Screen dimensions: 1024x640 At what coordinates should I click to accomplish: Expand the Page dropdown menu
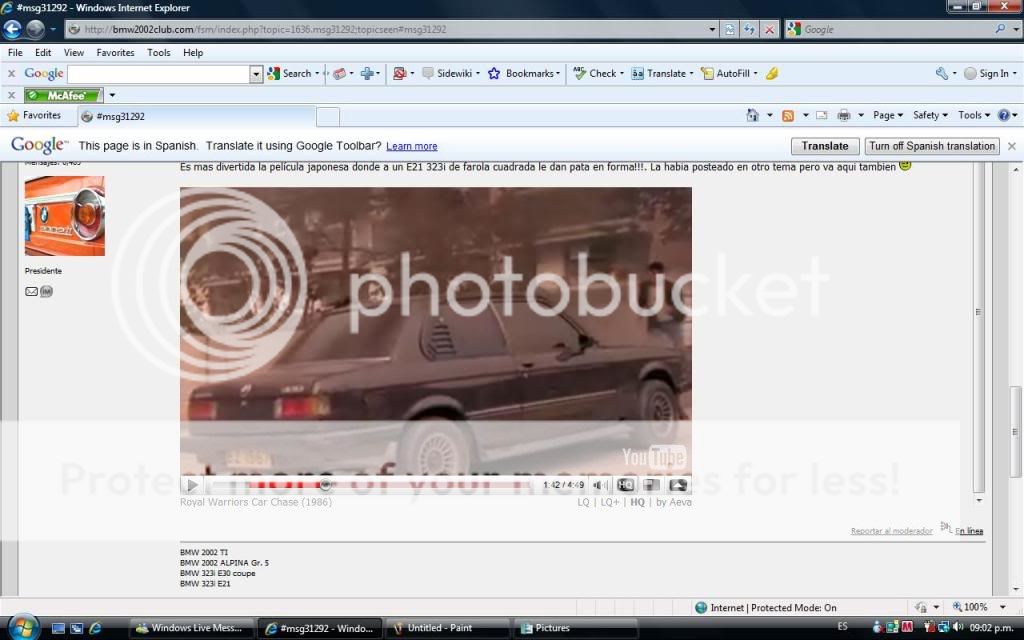pos(887,116)
